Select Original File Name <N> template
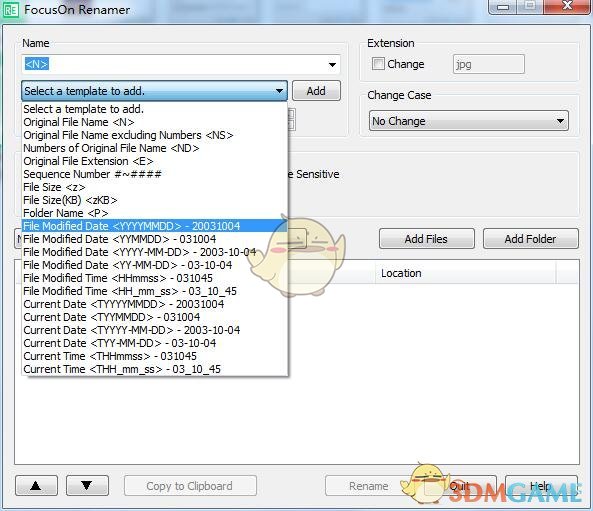 [x=154, y=122]
